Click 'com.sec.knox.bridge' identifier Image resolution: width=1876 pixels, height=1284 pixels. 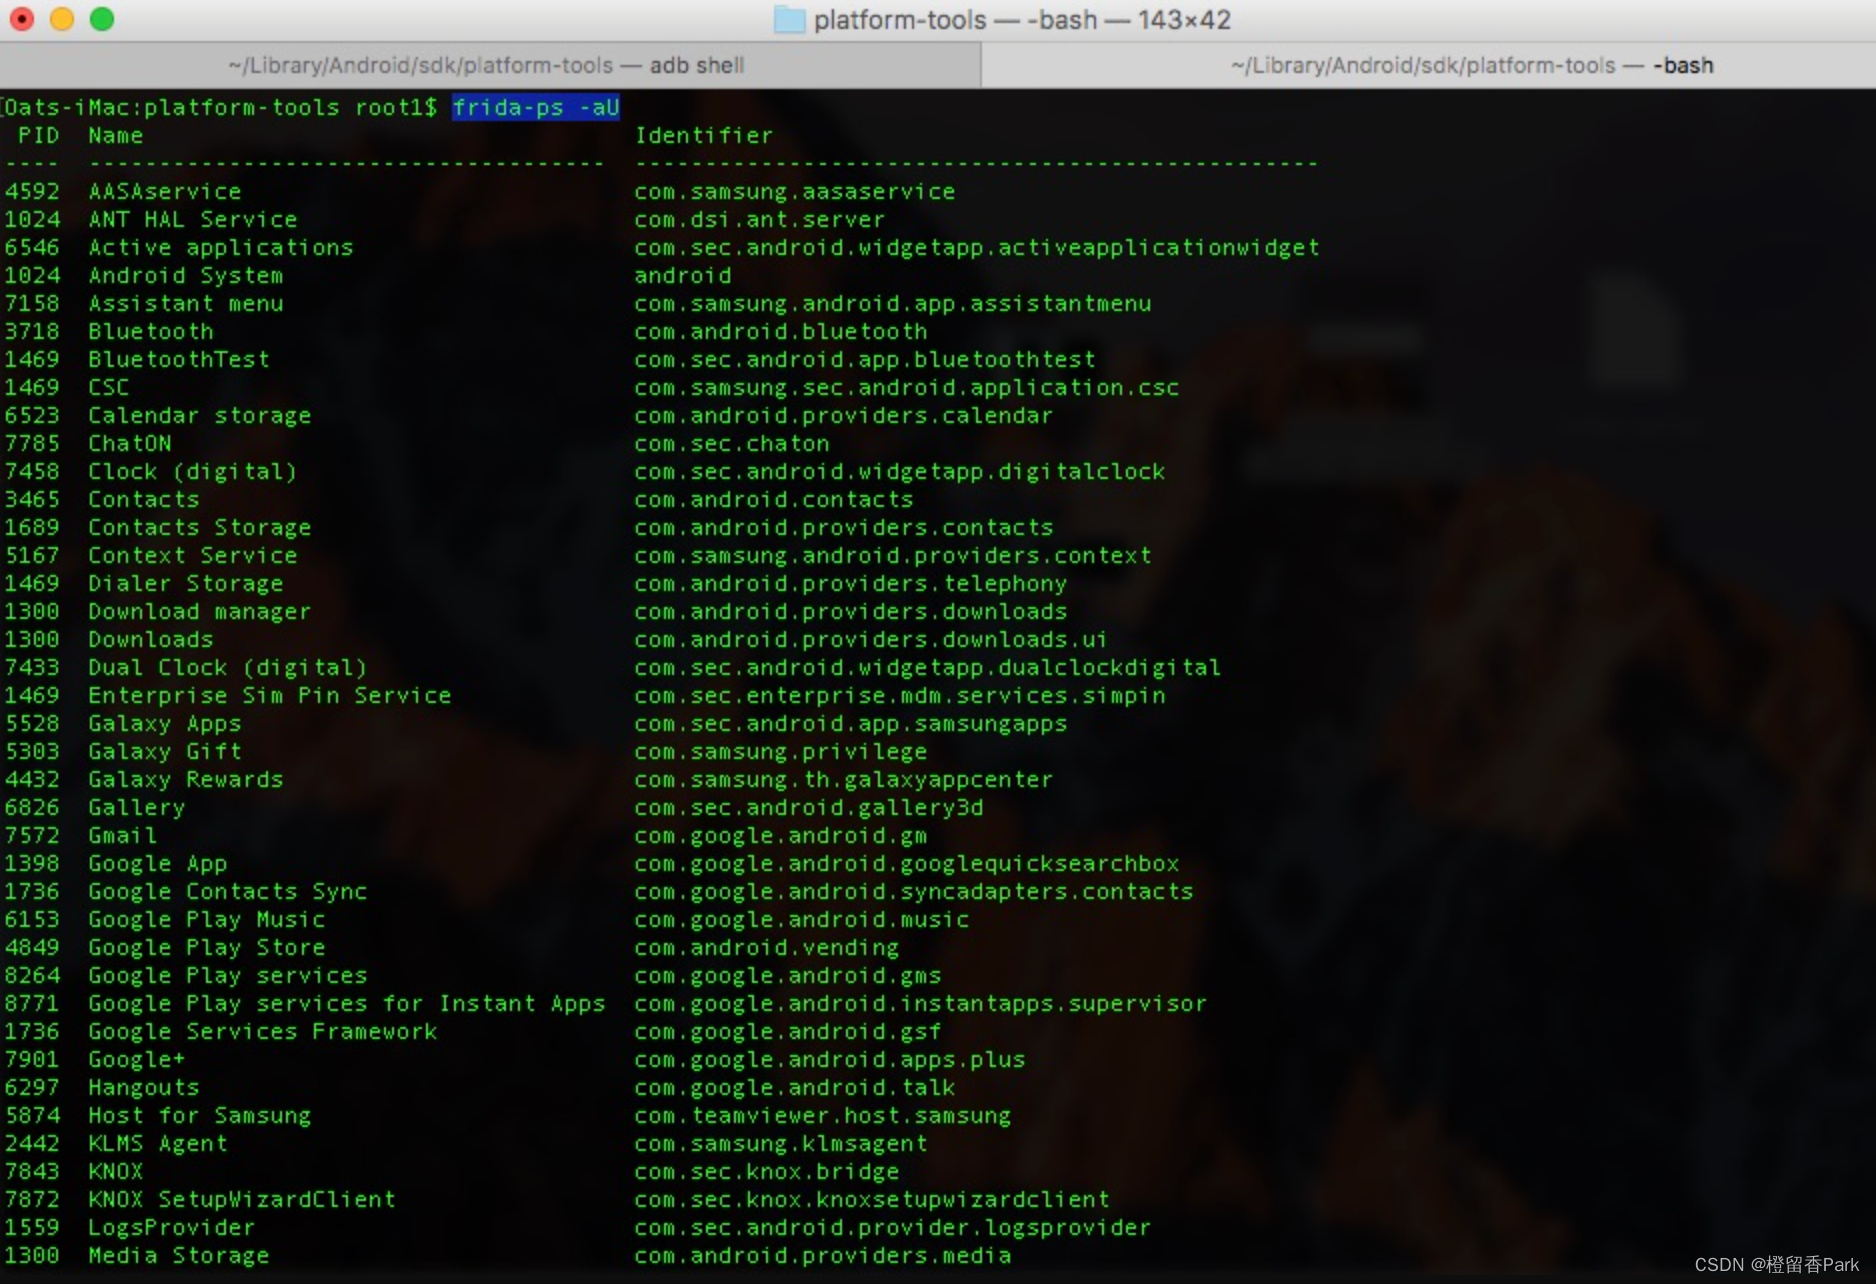click(767, 1171)
